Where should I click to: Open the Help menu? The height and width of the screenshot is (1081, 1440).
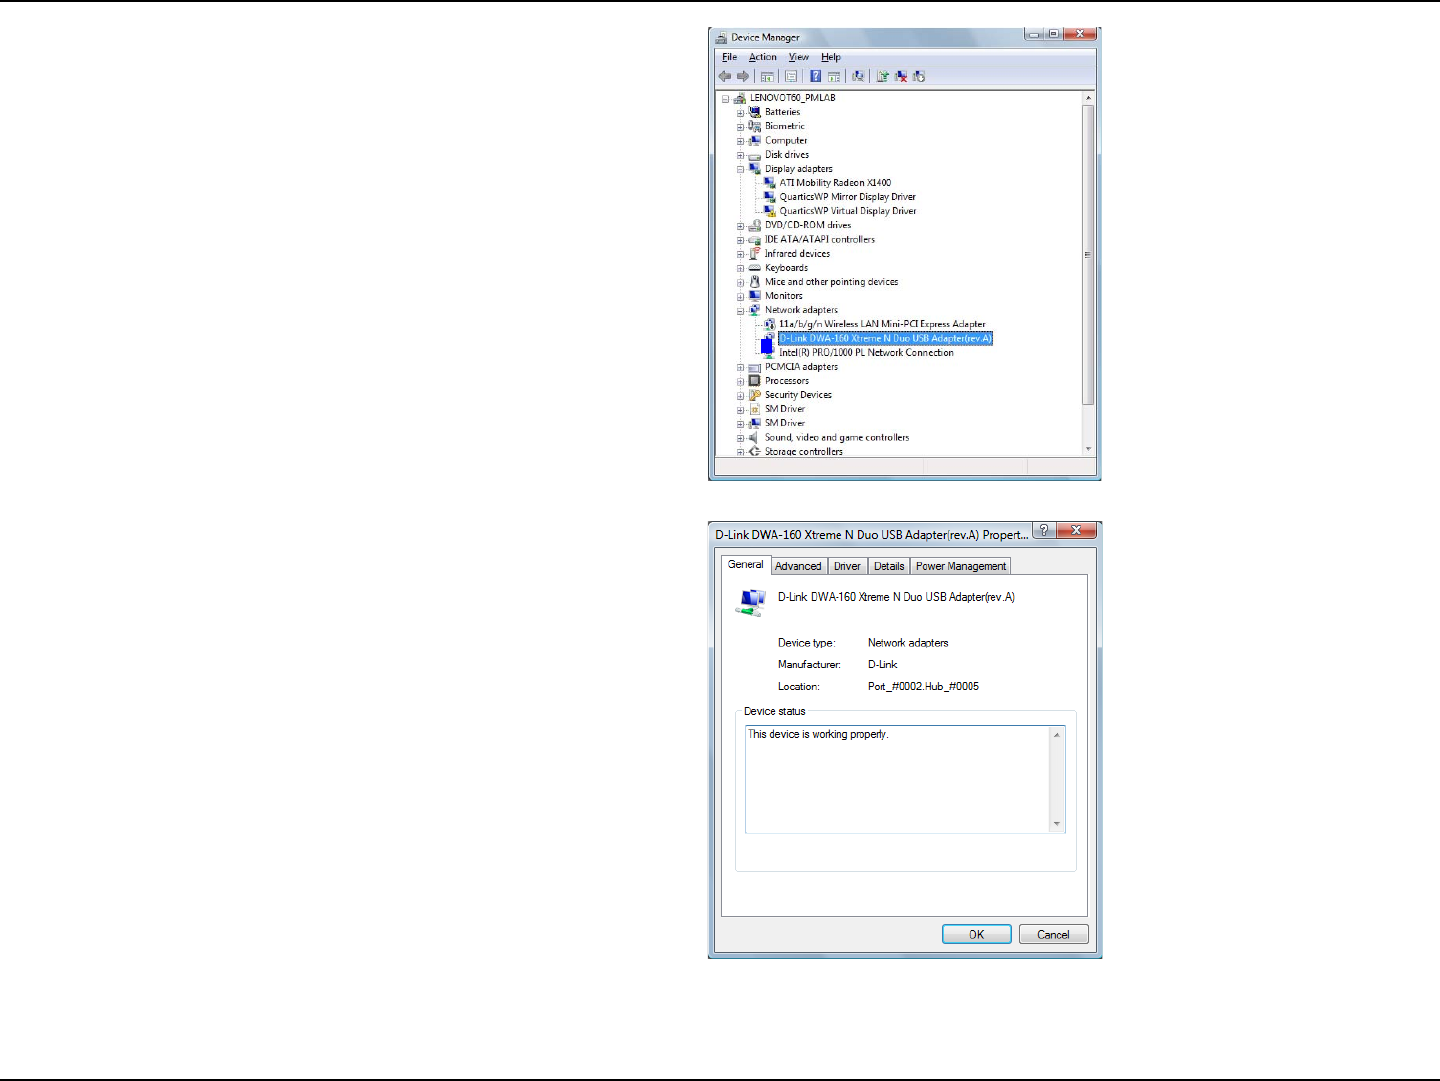tap(831, 57)
